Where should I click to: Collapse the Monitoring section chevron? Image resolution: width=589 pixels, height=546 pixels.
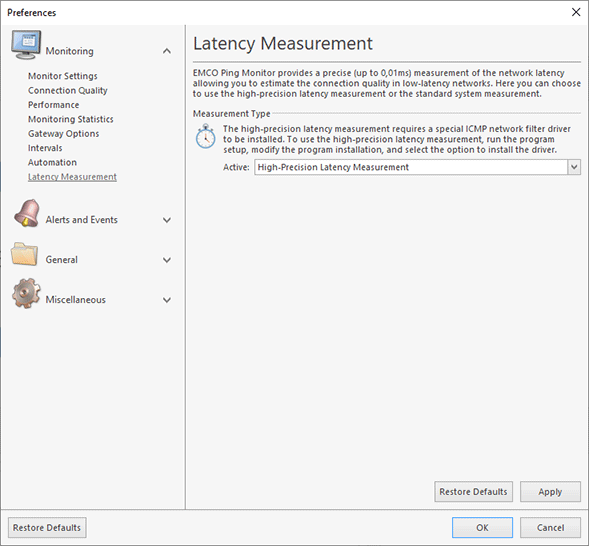(167, 51)
